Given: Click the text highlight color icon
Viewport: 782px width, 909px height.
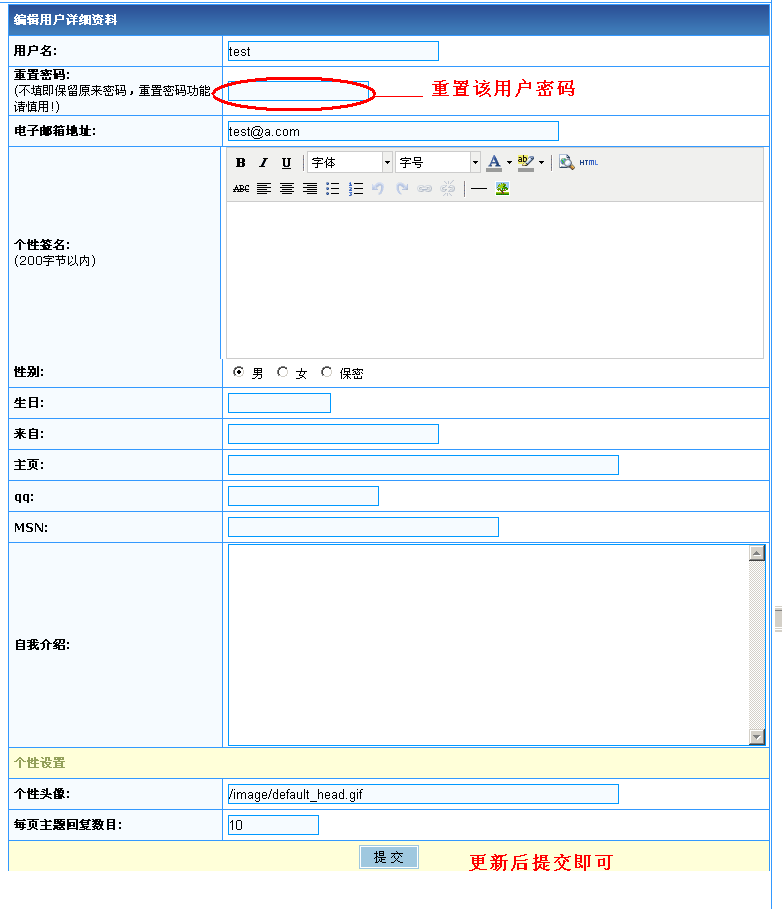Looking at the screenshot, I should pyautogui.click(x=526, y=163).
